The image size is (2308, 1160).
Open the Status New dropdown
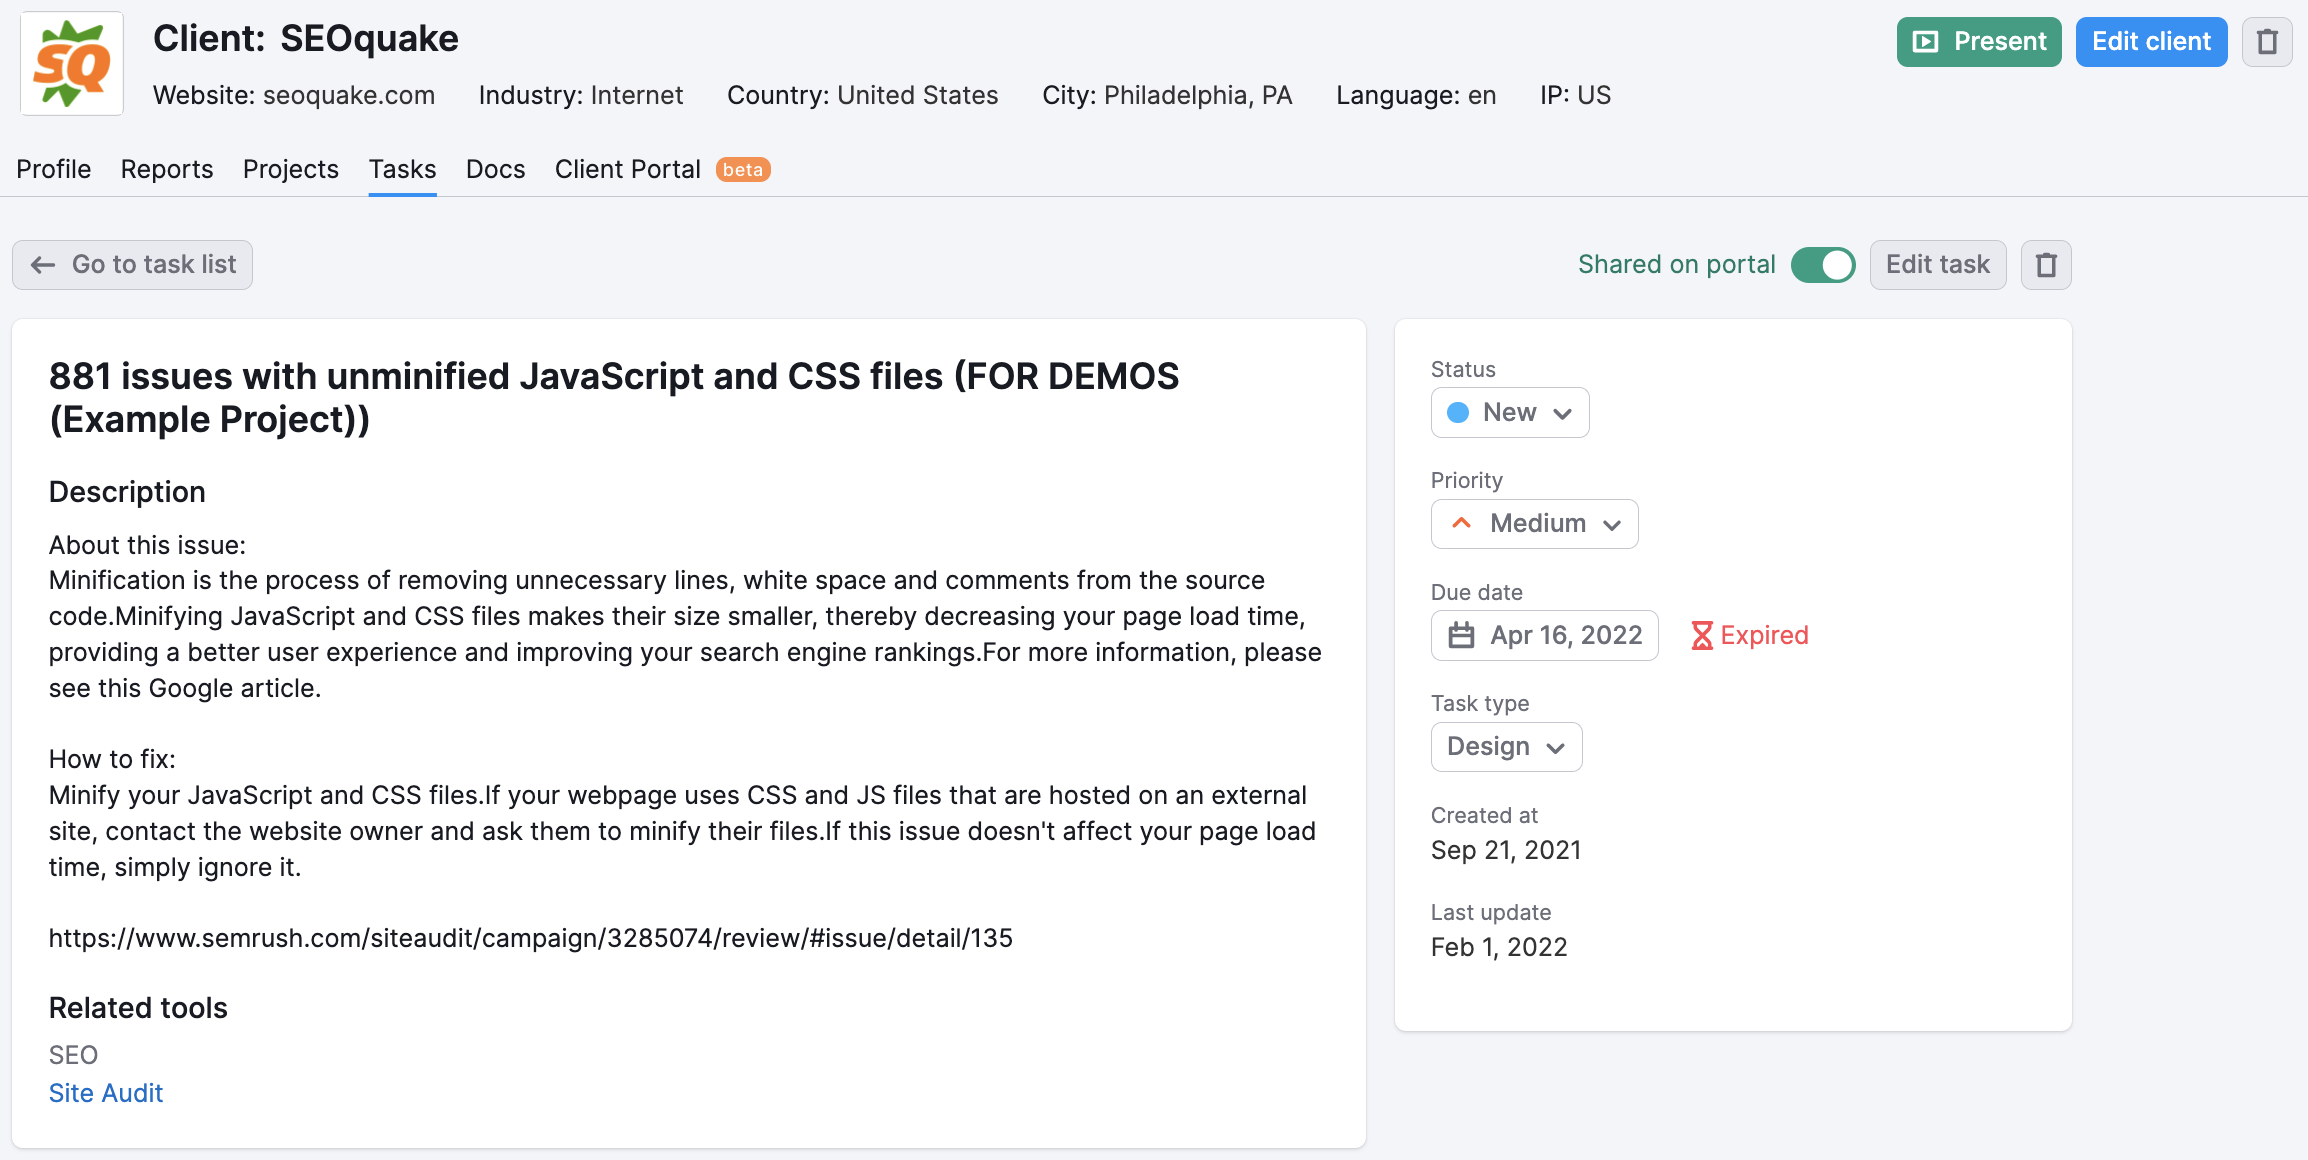[x=1510, y=413]
